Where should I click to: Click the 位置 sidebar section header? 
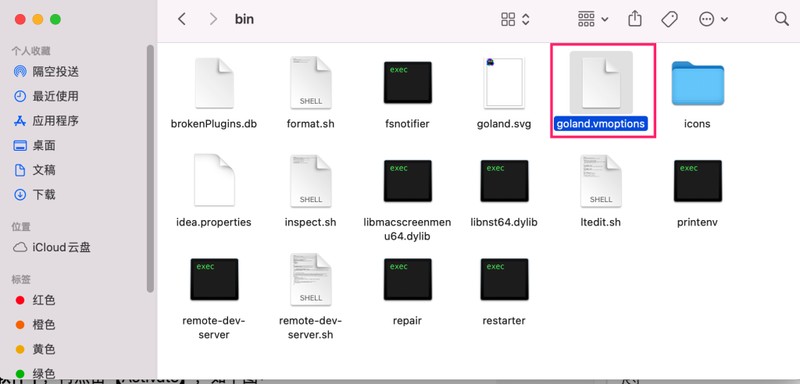[x=21, y=227]
